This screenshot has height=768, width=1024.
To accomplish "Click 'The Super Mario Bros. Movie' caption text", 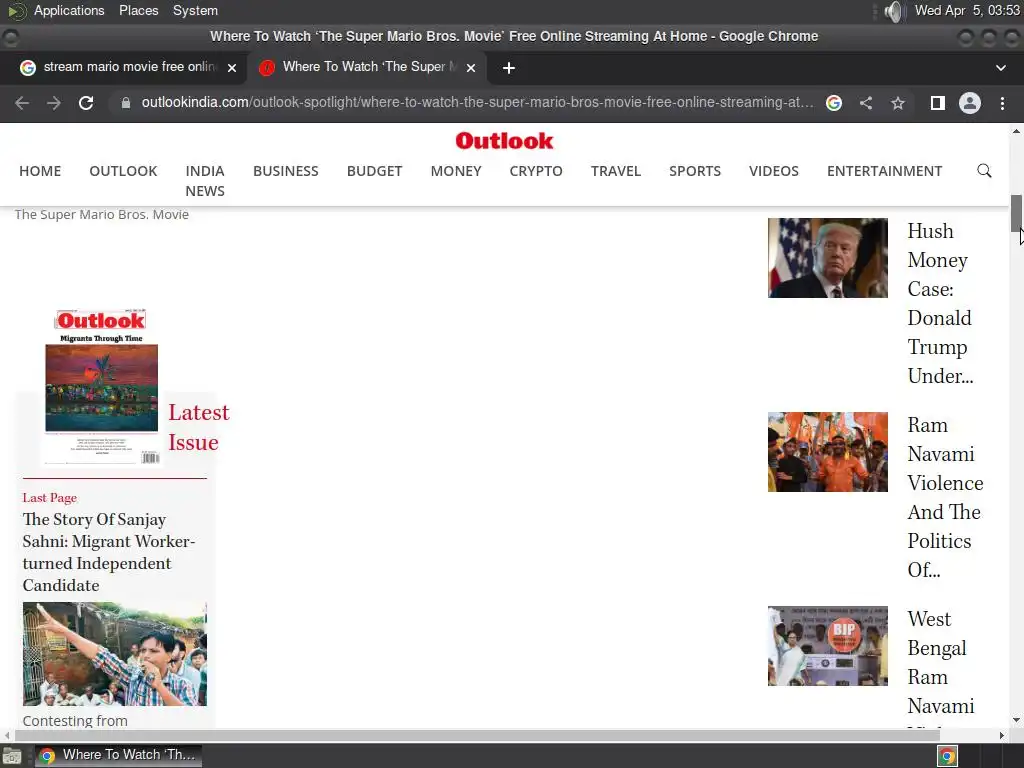I will click(x=102, y=214).
